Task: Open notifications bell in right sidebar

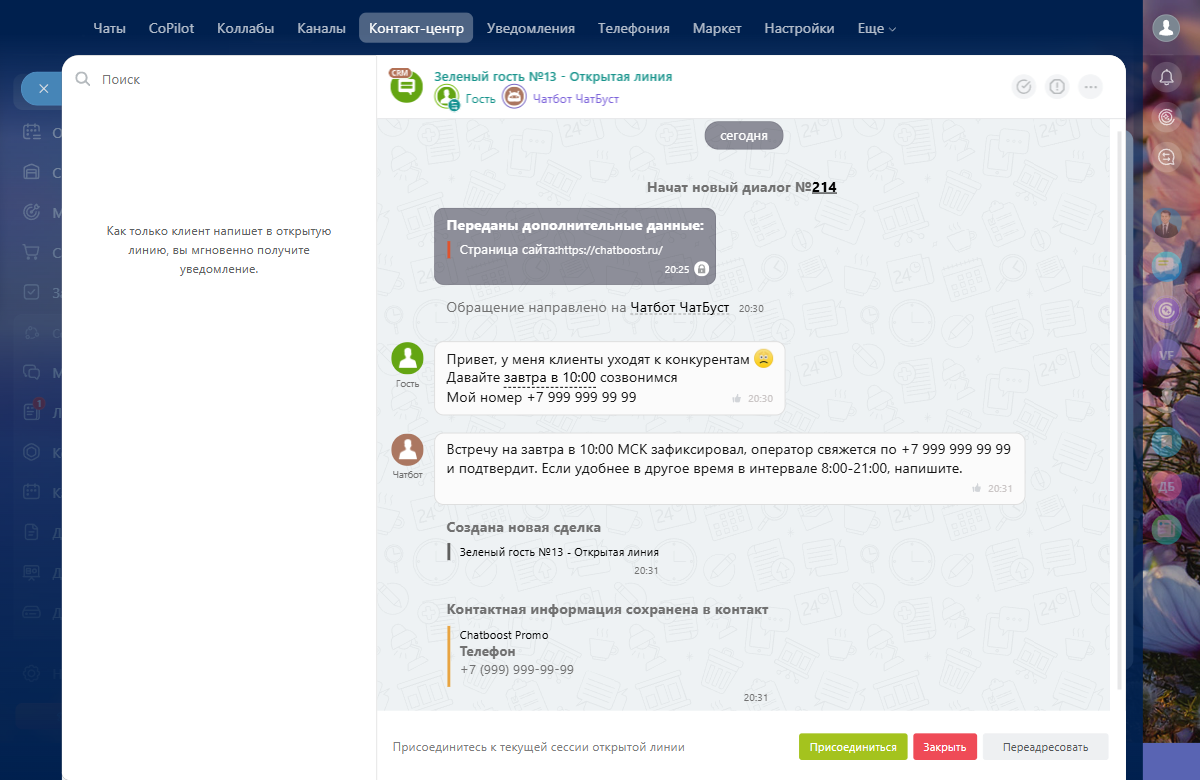Action: 1166,77
